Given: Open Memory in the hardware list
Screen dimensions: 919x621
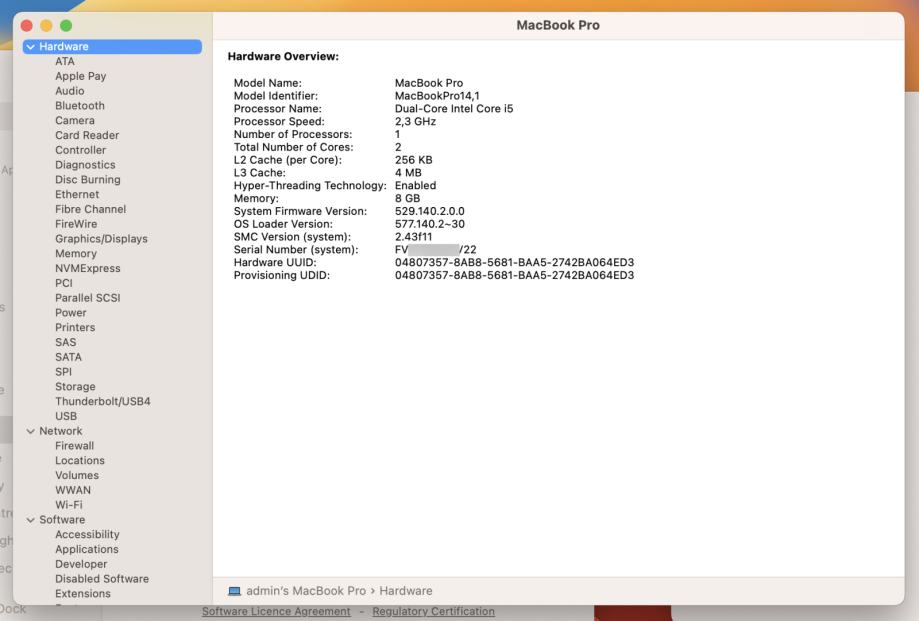Looking at the screenshot, I should tap(76, 254).
